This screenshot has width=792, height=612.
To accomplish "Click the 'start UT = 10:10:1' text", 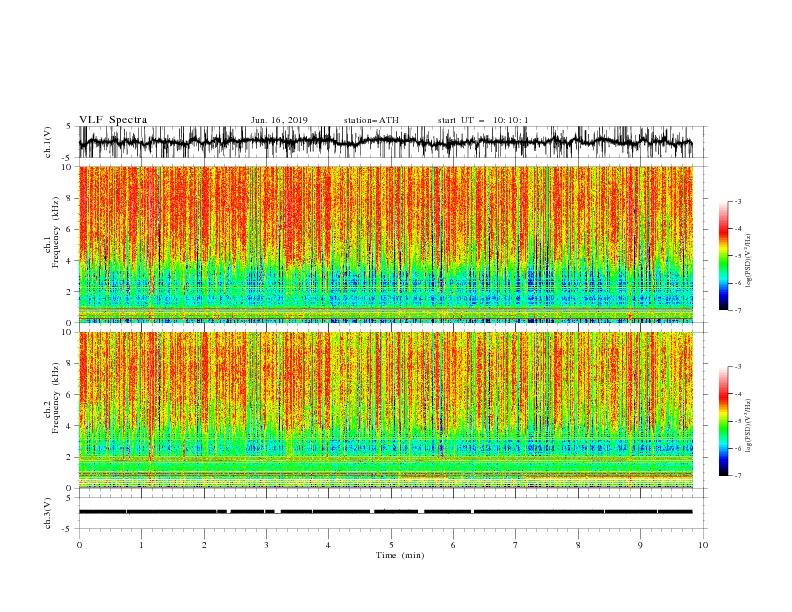I will point(483,120).
